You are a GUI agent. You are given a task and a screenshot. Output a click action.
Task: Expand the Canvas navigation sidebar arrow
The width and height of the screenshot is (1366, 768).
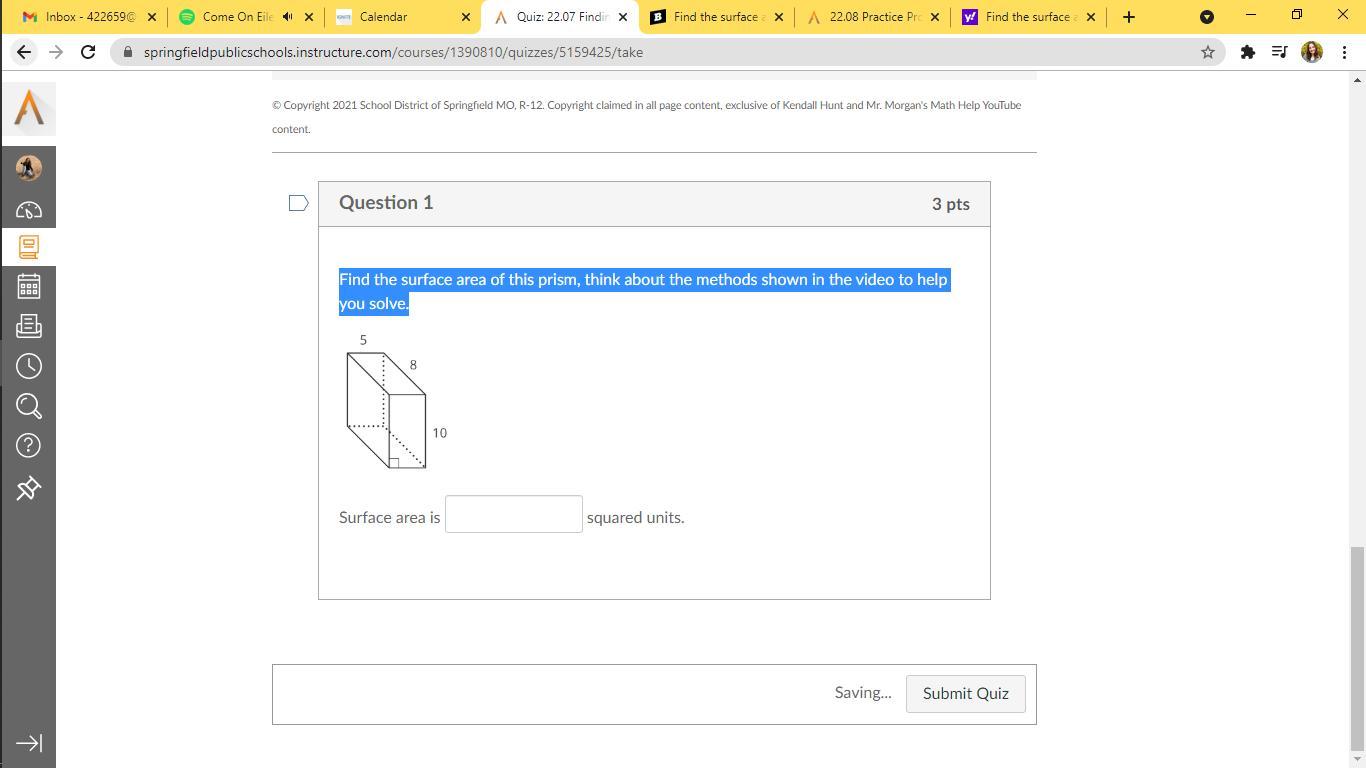pos(29,743)
